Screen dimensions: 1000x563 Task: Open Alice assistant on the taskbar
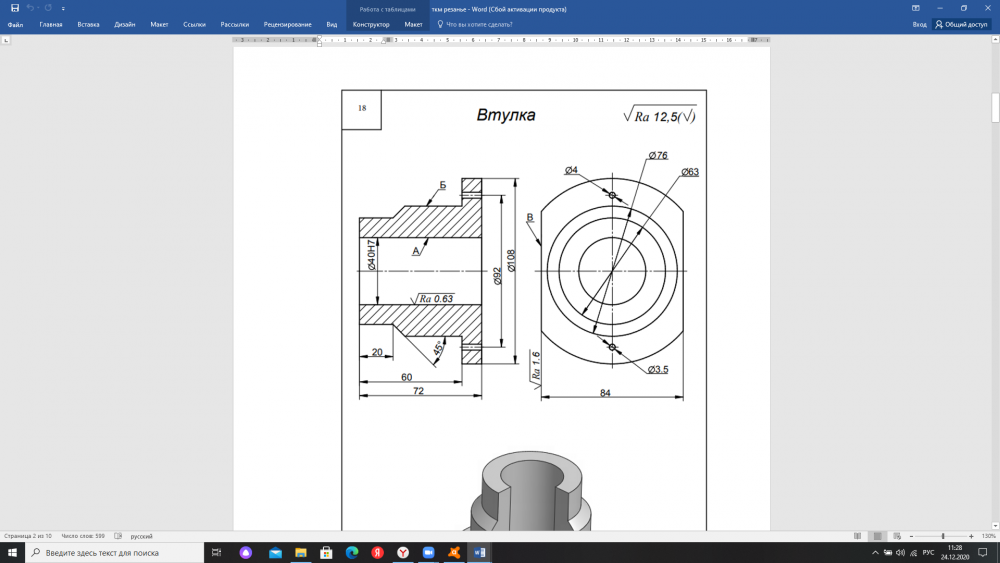pos(246,553)
